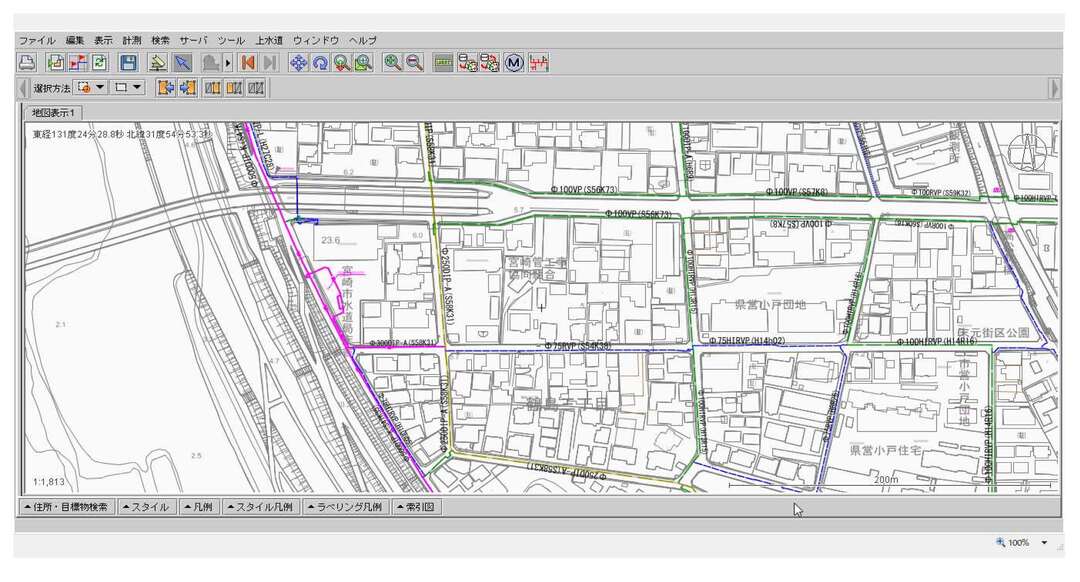1080x582 pixels.
Task: Click the 県営小戸団地 label on the map
Action: pos(771,304)
